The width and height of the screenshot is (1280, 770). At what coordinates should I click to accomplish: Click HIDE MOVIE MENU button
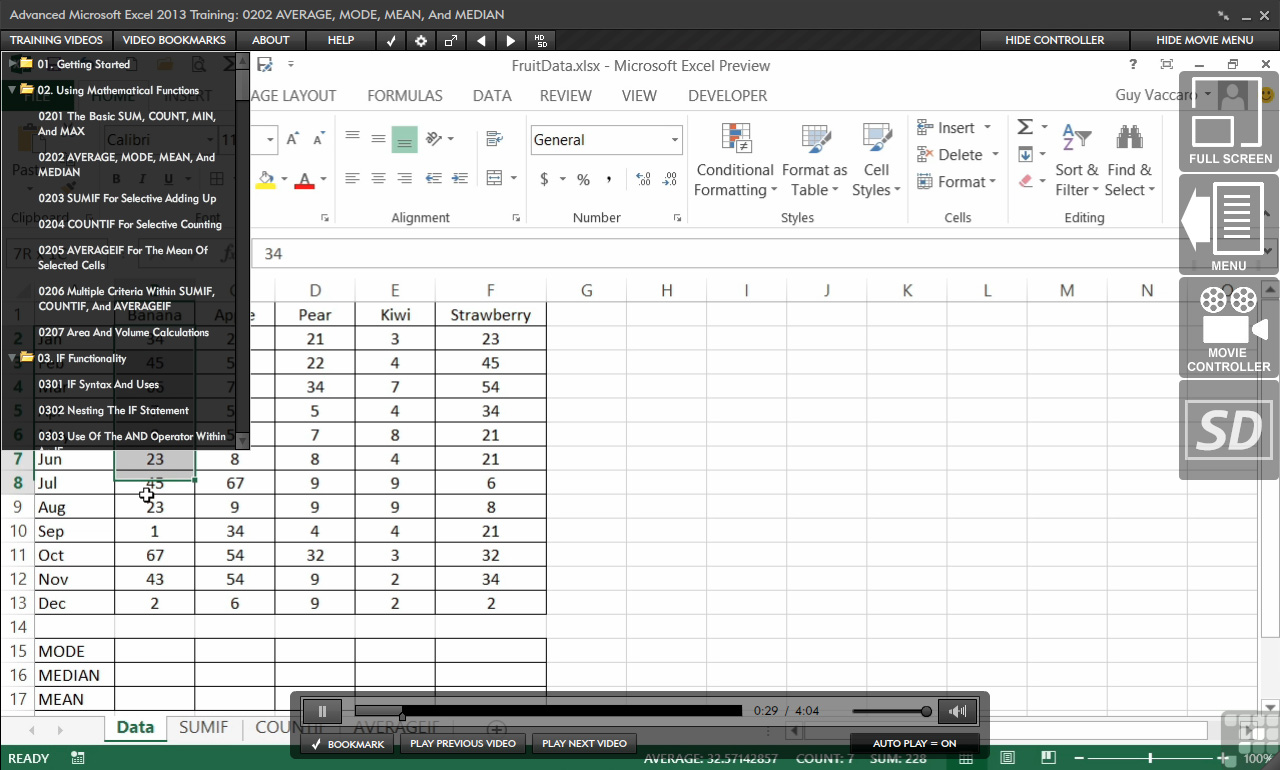(1205, 40)
